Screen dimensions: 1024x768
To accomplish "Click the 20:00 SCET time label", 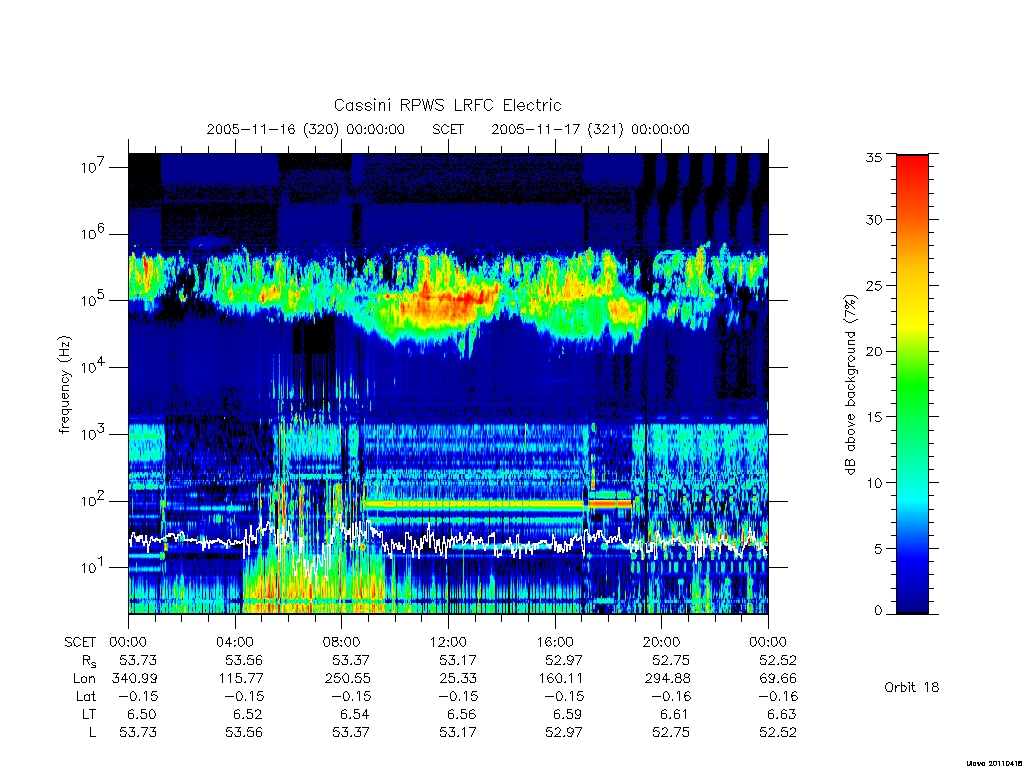I will [x=662, y=642].
